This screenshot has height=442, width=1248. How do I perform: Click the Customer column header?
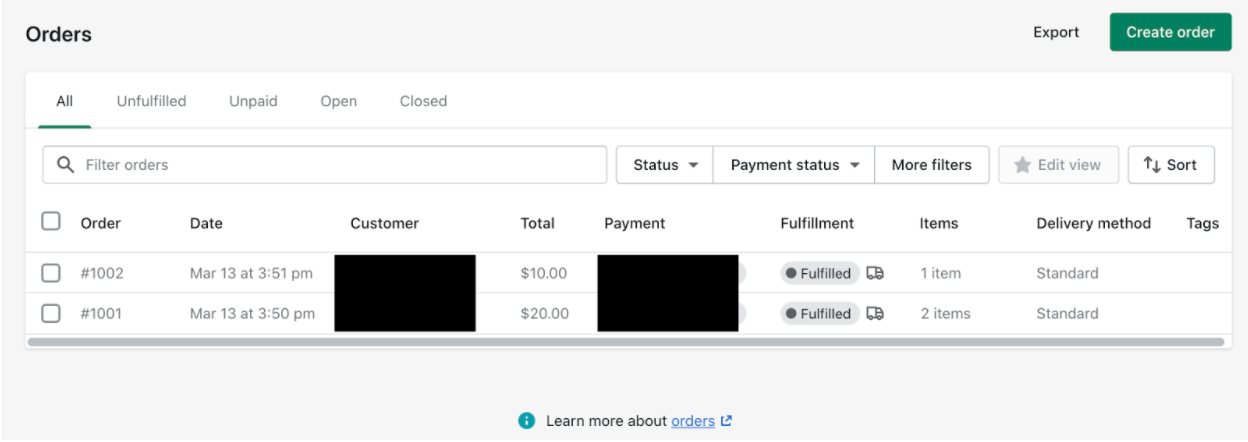(x=385, y=223)
